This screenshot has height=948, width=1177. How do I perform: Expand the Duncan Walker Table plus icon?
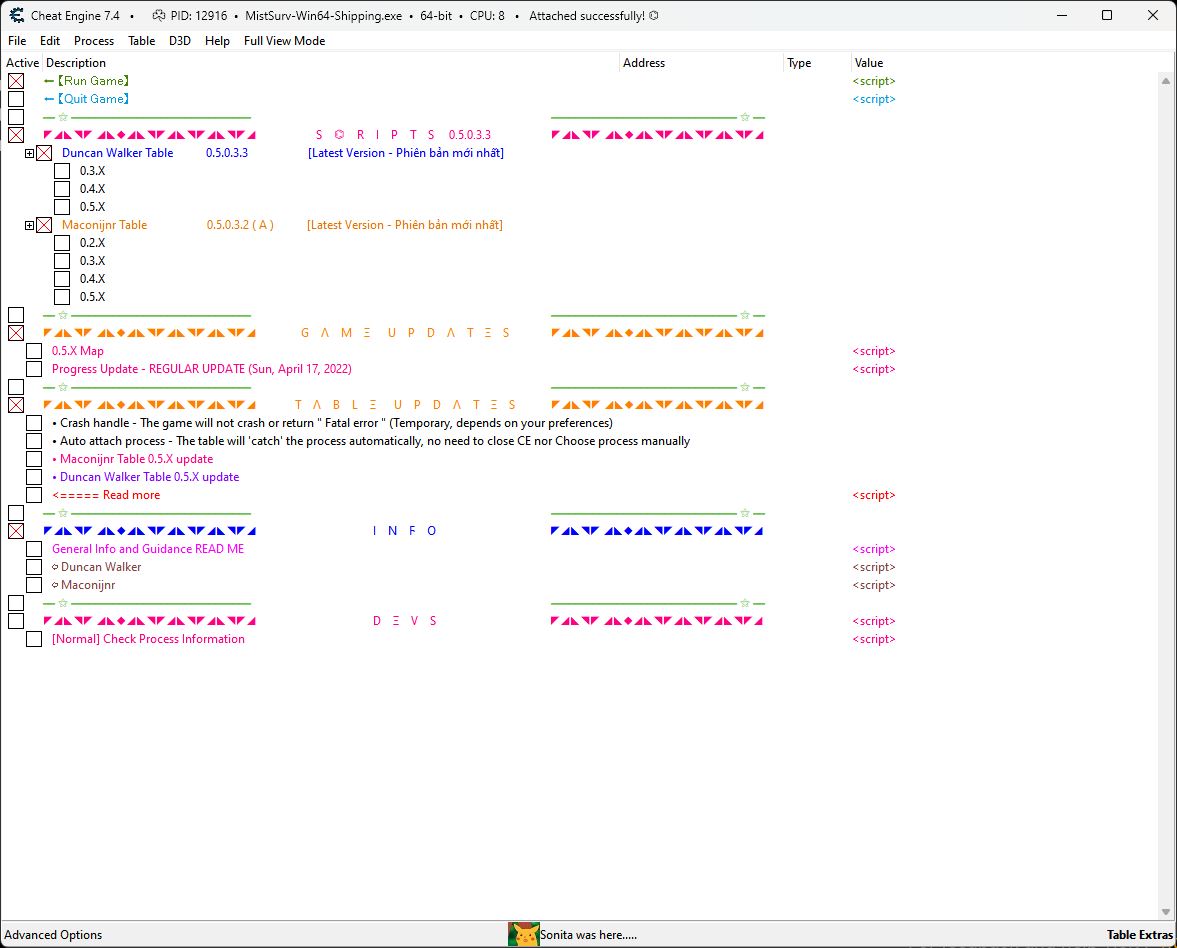click(30, 153)
